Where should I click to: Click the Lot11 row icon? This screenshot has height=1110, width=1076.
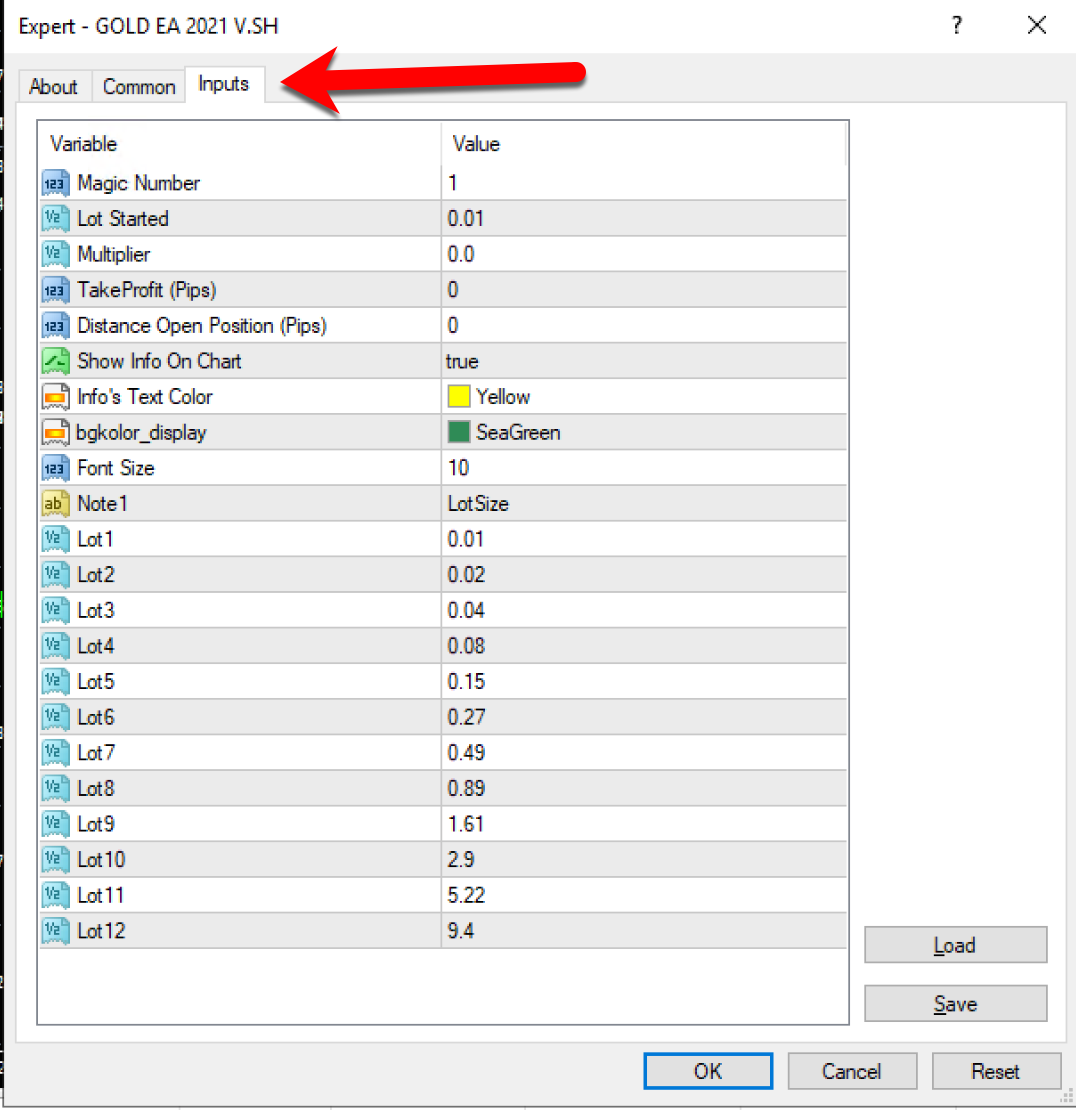55,896
